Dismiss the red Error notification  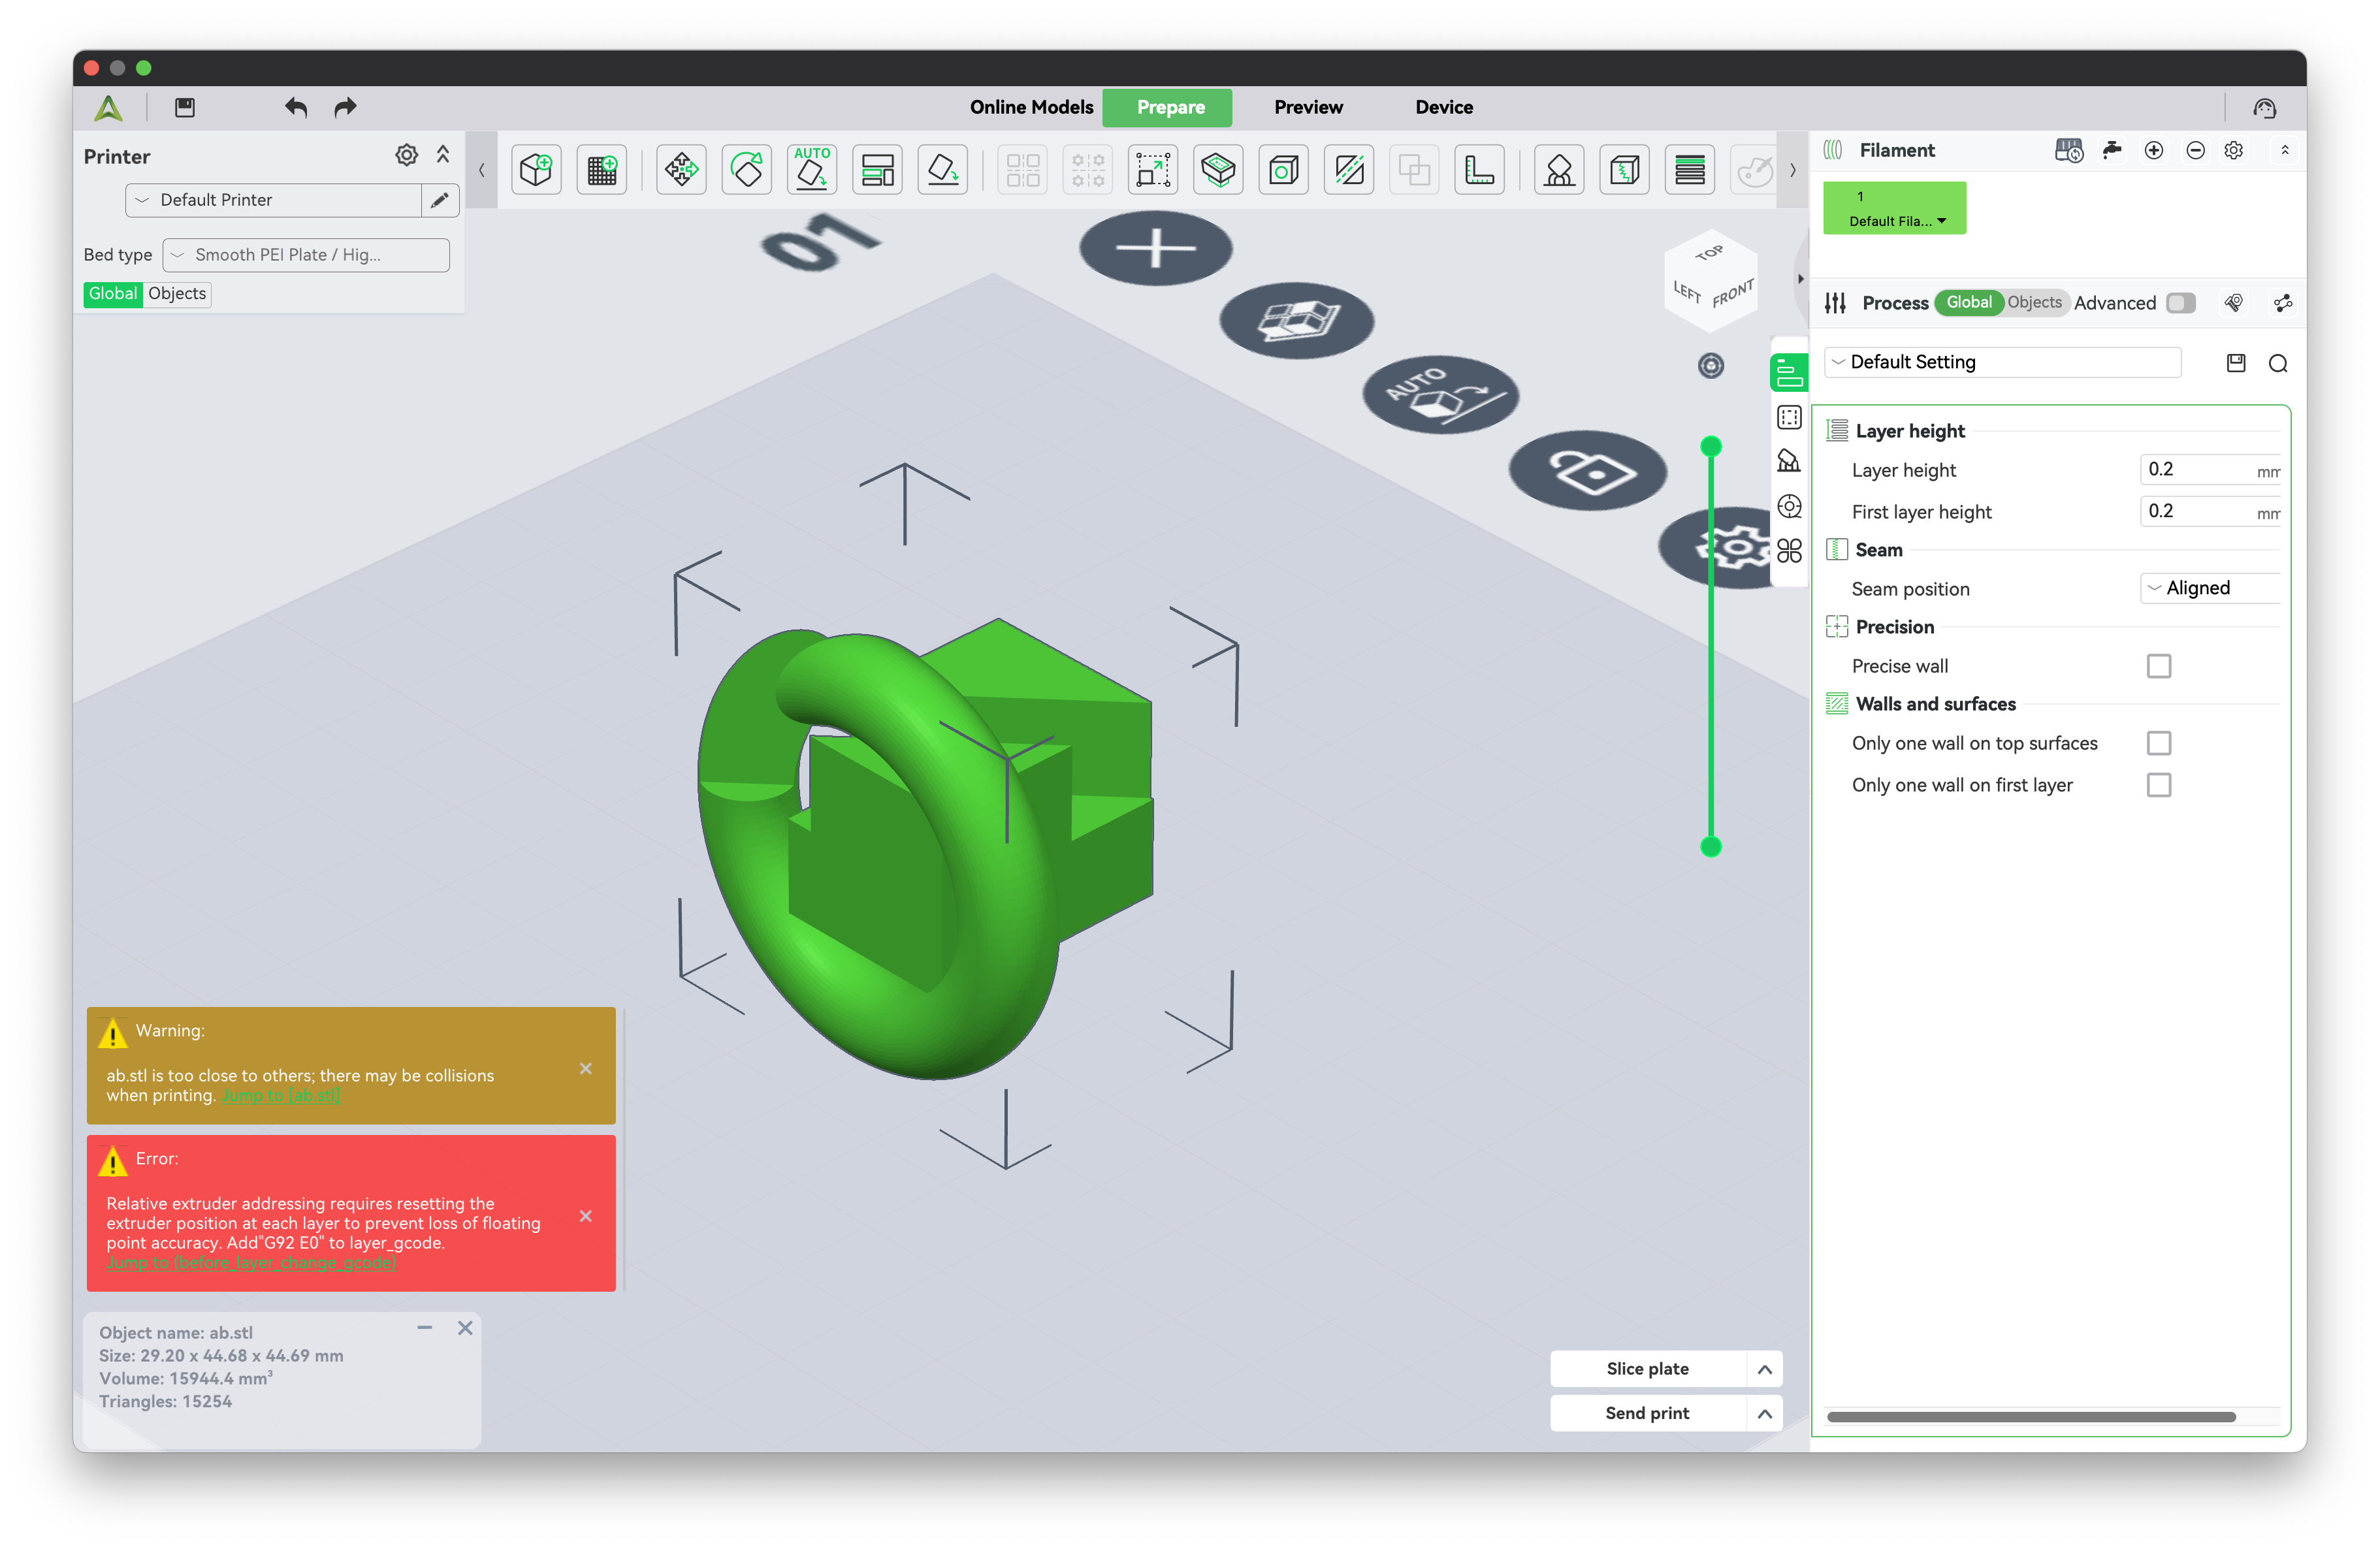586,1216
